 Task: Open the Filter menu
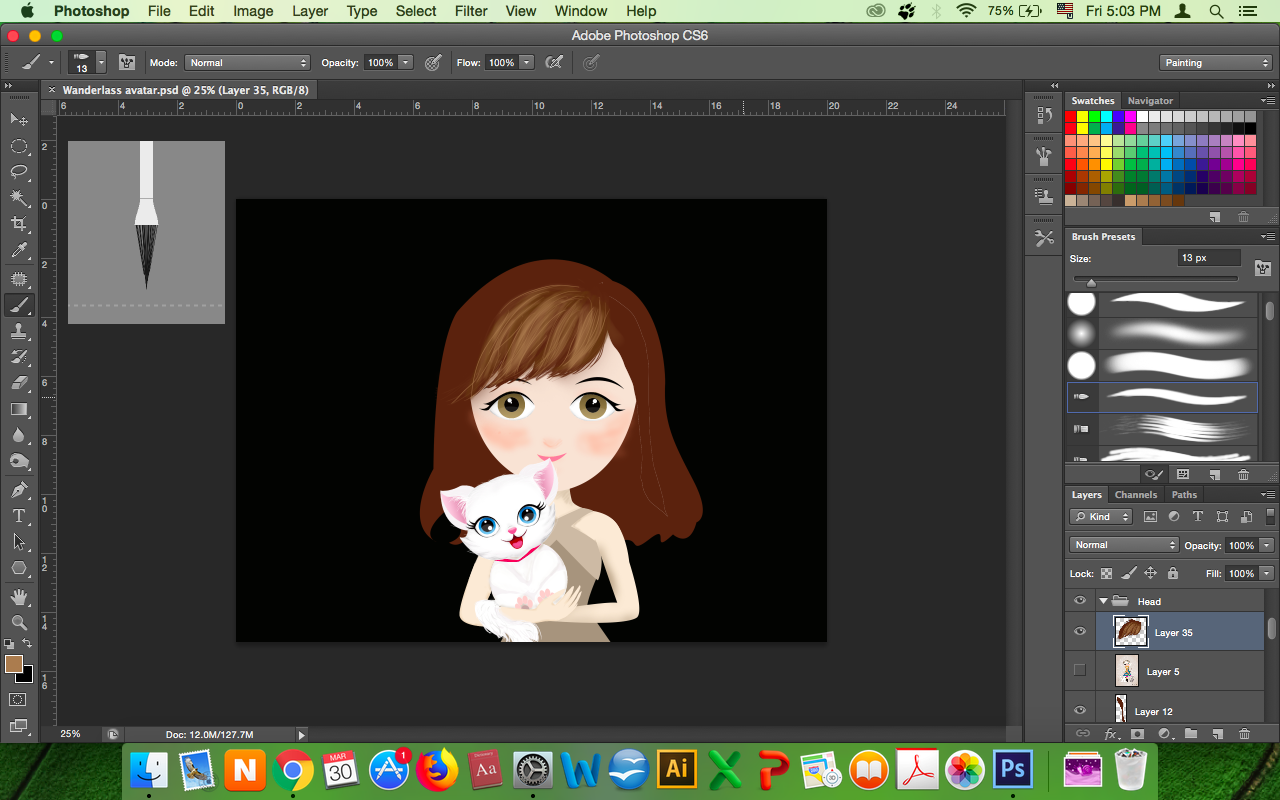coord(471,11)
